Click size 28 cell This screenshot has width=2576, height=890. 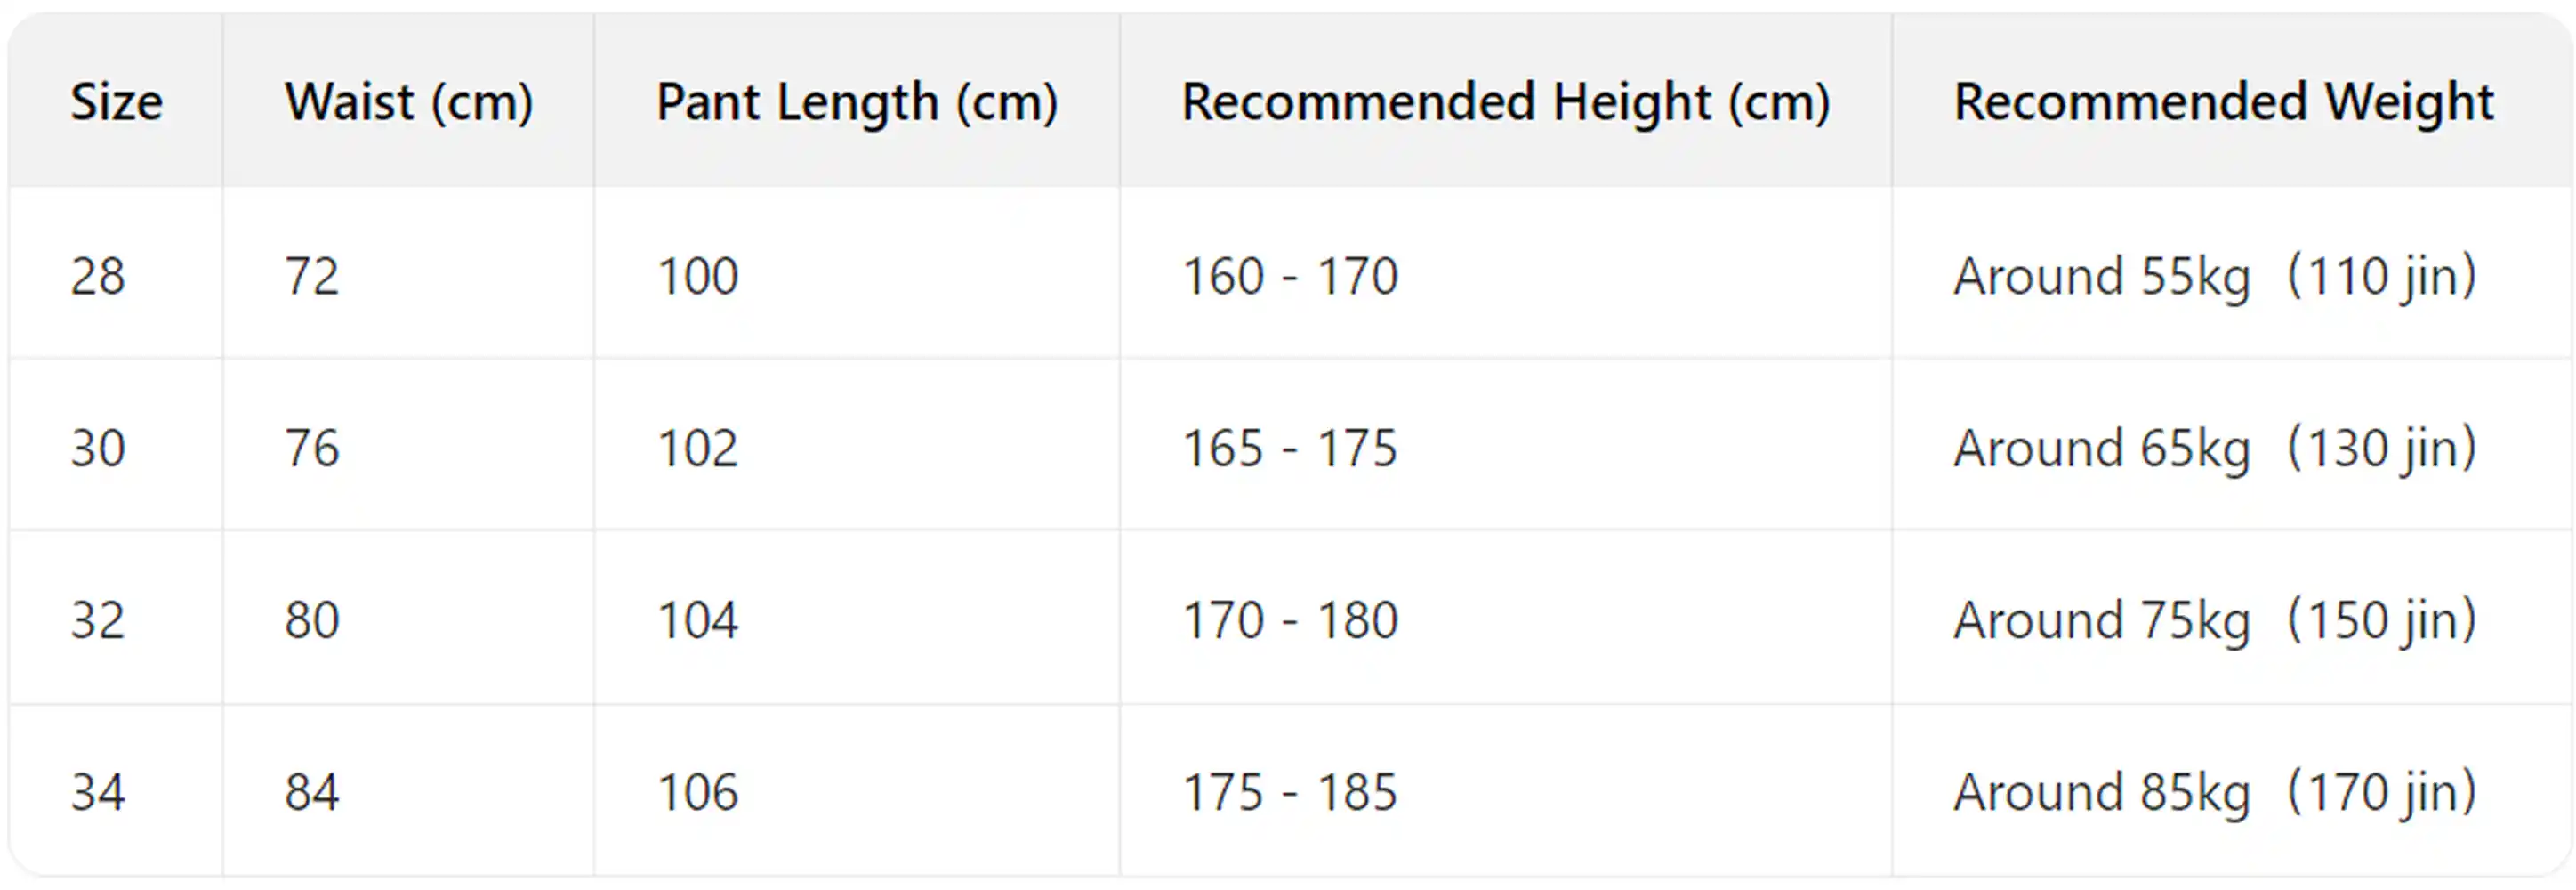[98, 276]
